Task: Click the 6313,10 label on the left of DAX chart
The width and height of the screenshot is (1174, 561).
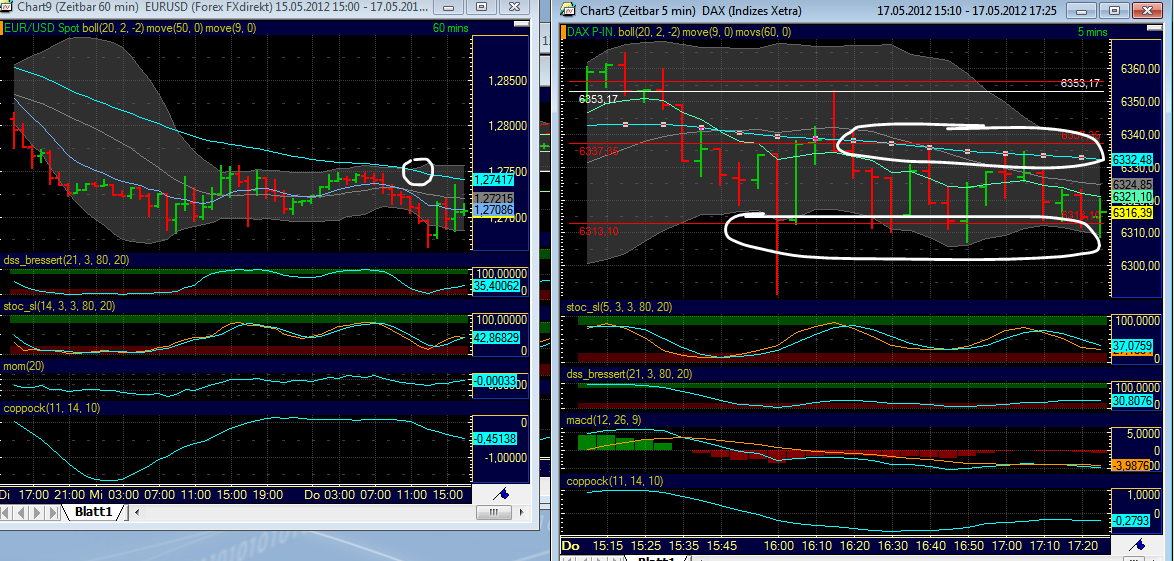Action: tap(598, 231)
